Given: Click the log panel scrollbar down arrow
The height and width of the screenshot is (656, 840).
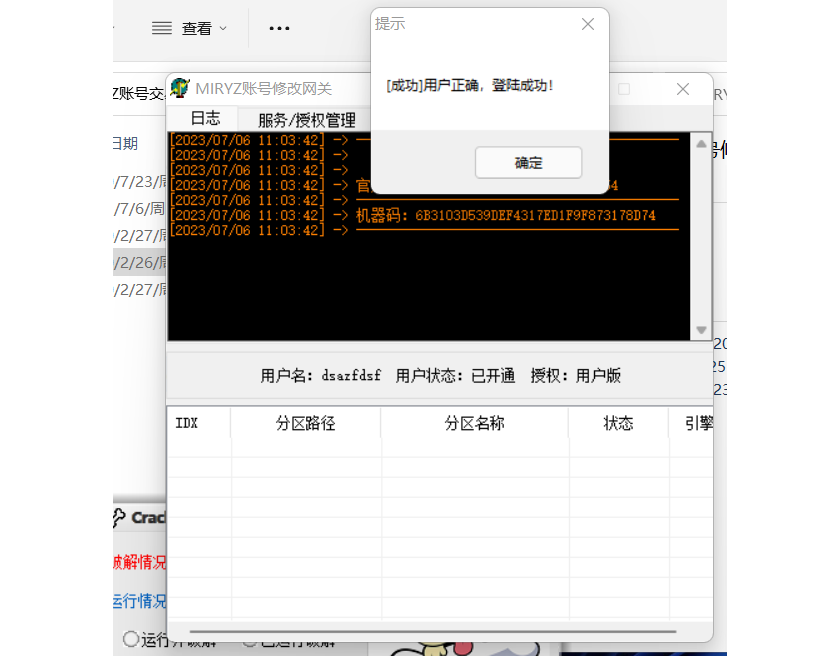Looking at the screenshot, I should (x=701, y=331).
